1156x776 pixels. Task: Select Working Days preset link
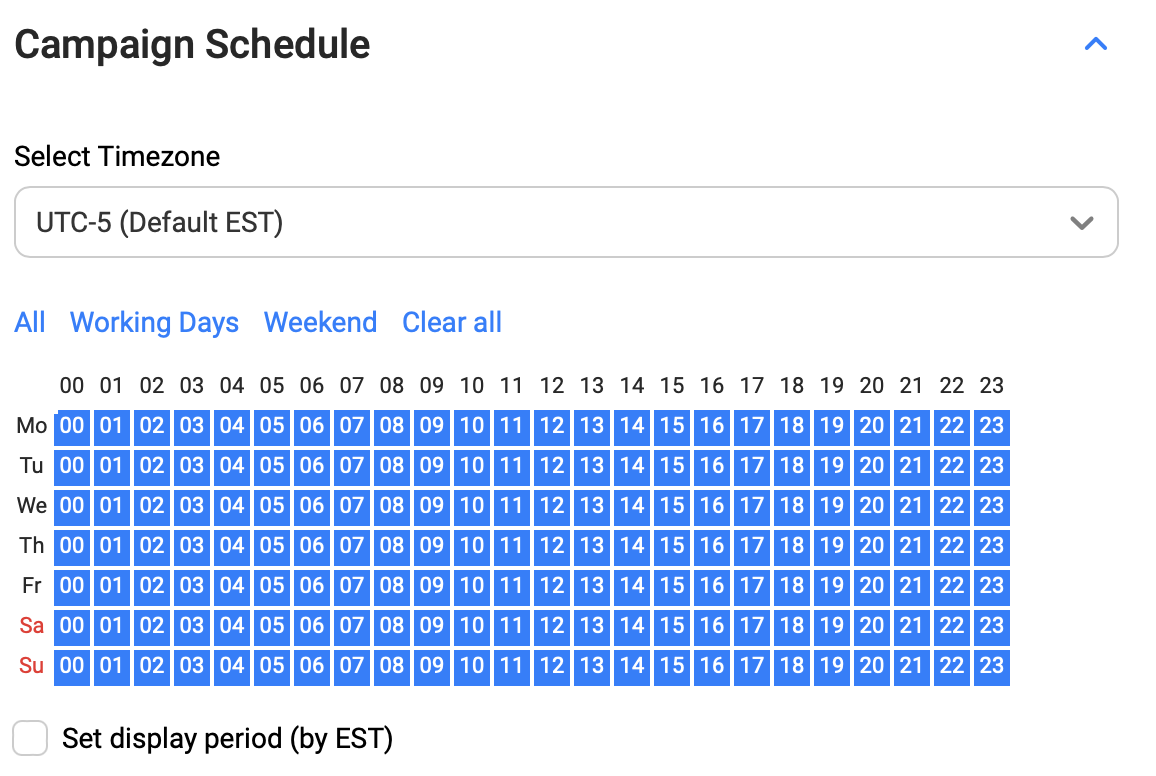click(154, 322)
